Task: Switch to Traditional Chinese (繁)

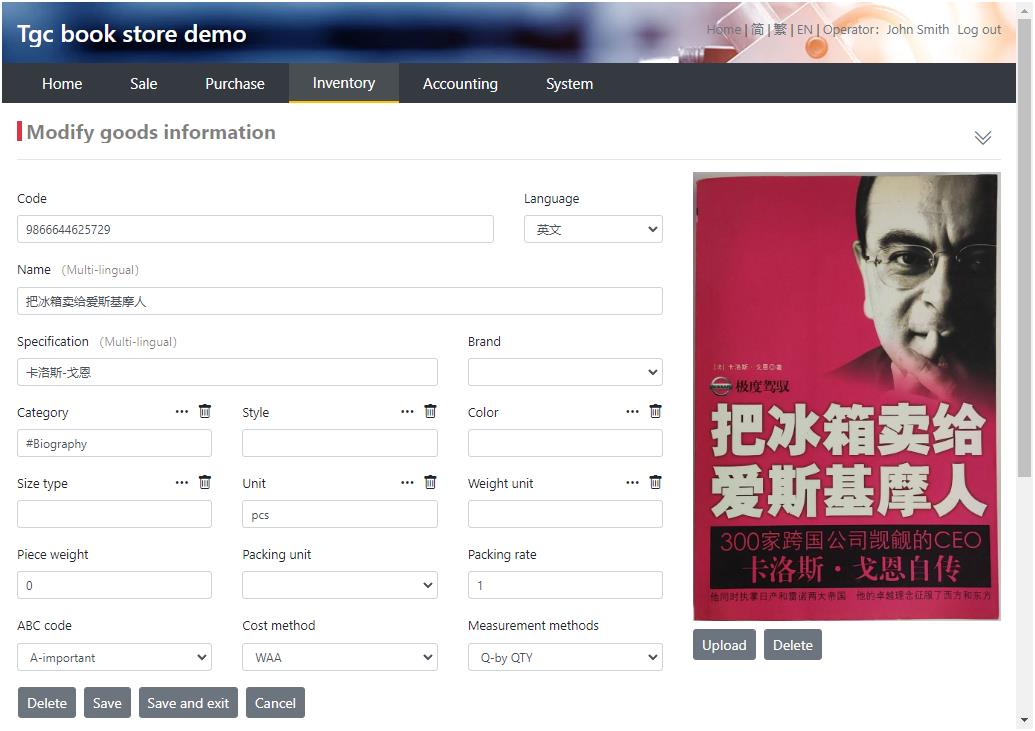Action: [780, 30]
